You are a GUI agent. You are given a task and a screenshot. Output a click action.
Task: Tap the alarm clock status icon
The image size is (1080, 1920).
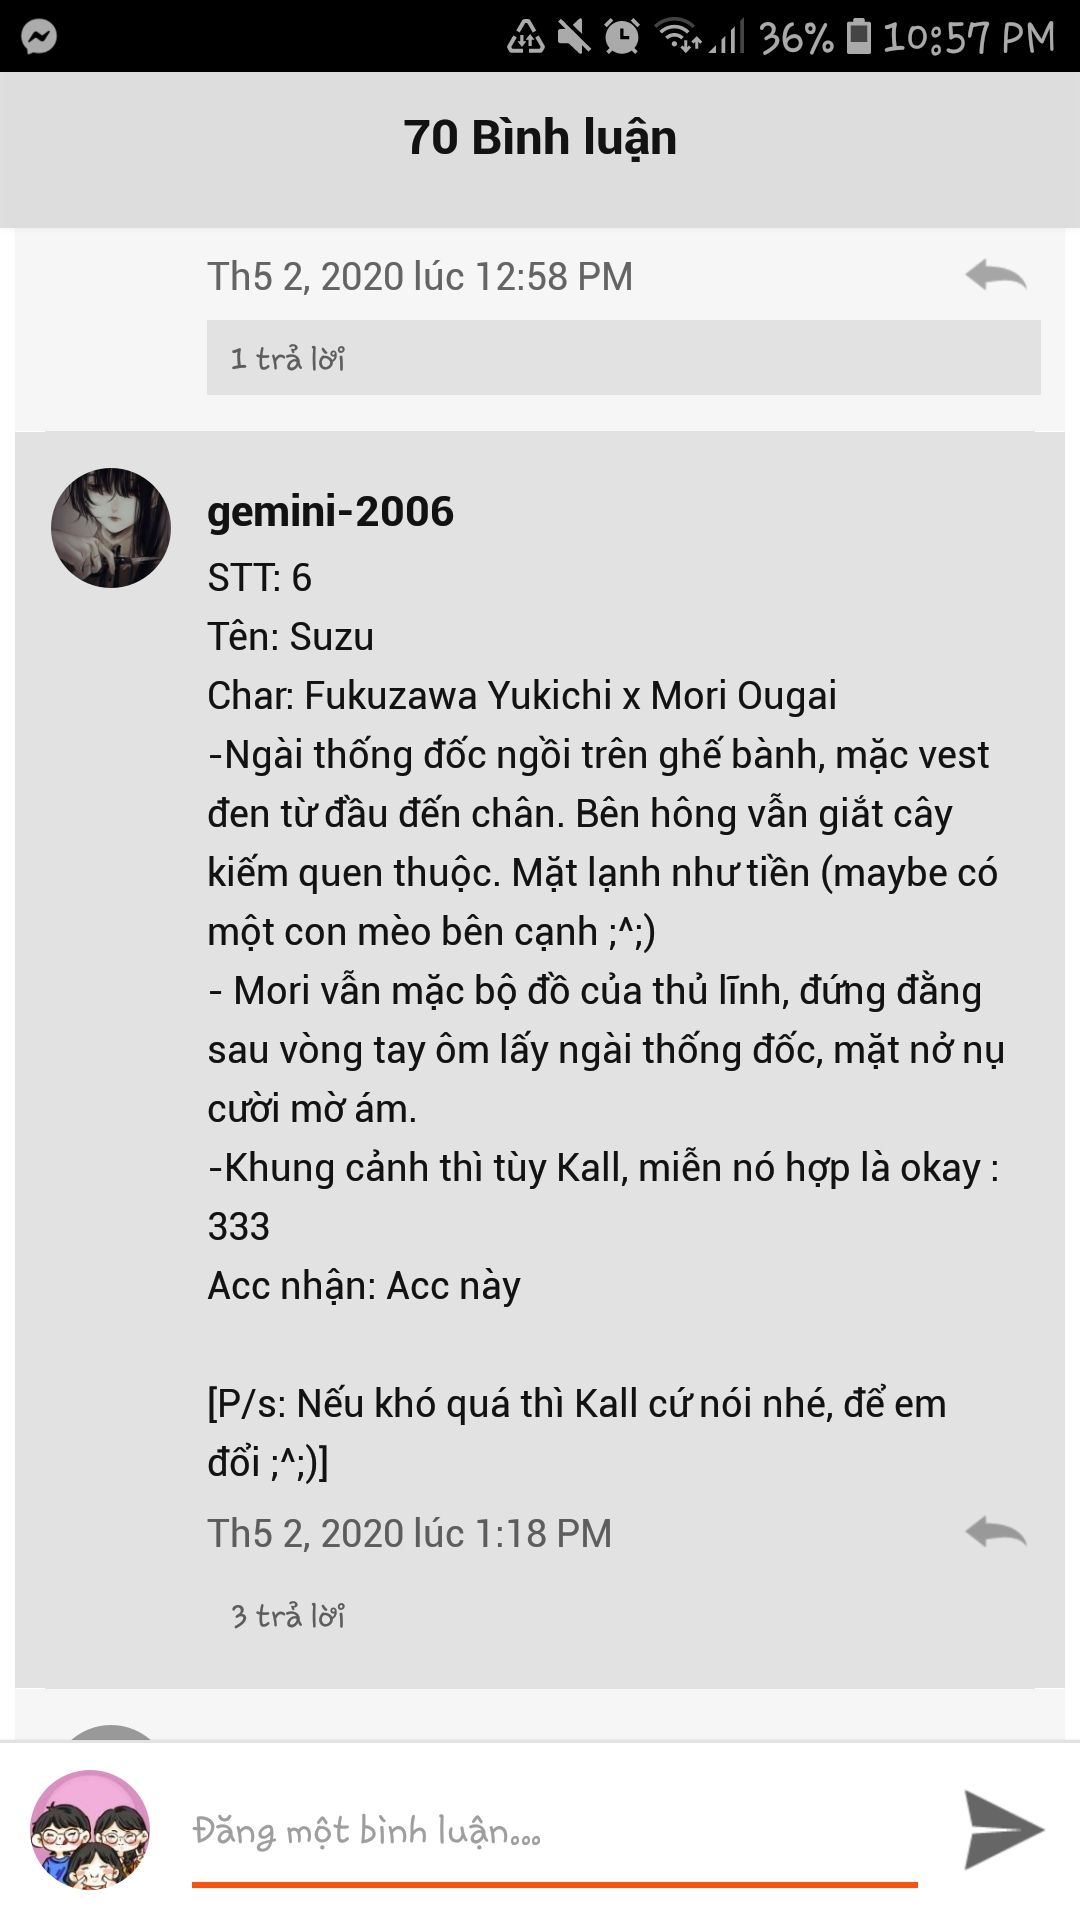click(x=622, y=37)
